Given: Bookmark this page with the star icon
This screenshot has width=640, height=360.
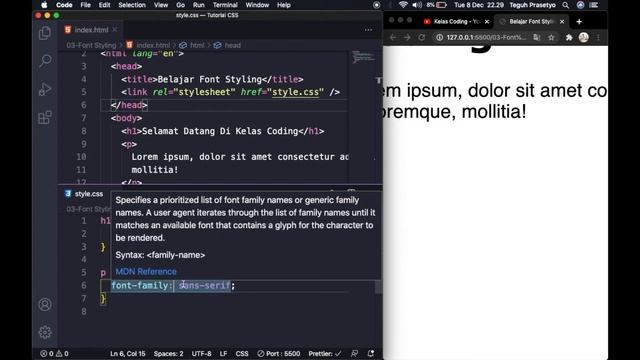Looking at the screenshot, I should pyautogui.click(x=551, y=38).
